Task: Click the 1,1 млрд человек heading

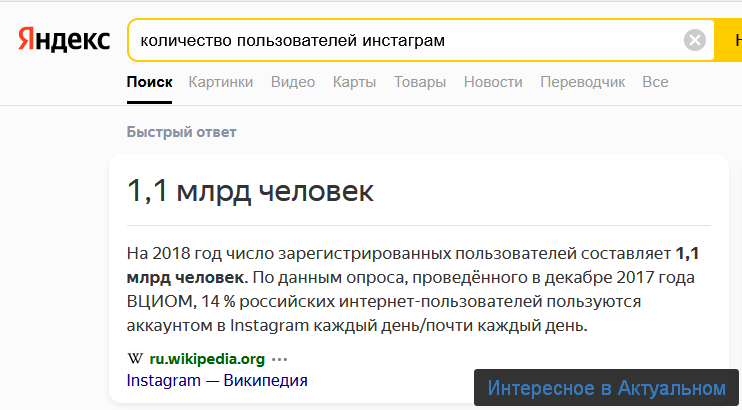Action: 250,191
